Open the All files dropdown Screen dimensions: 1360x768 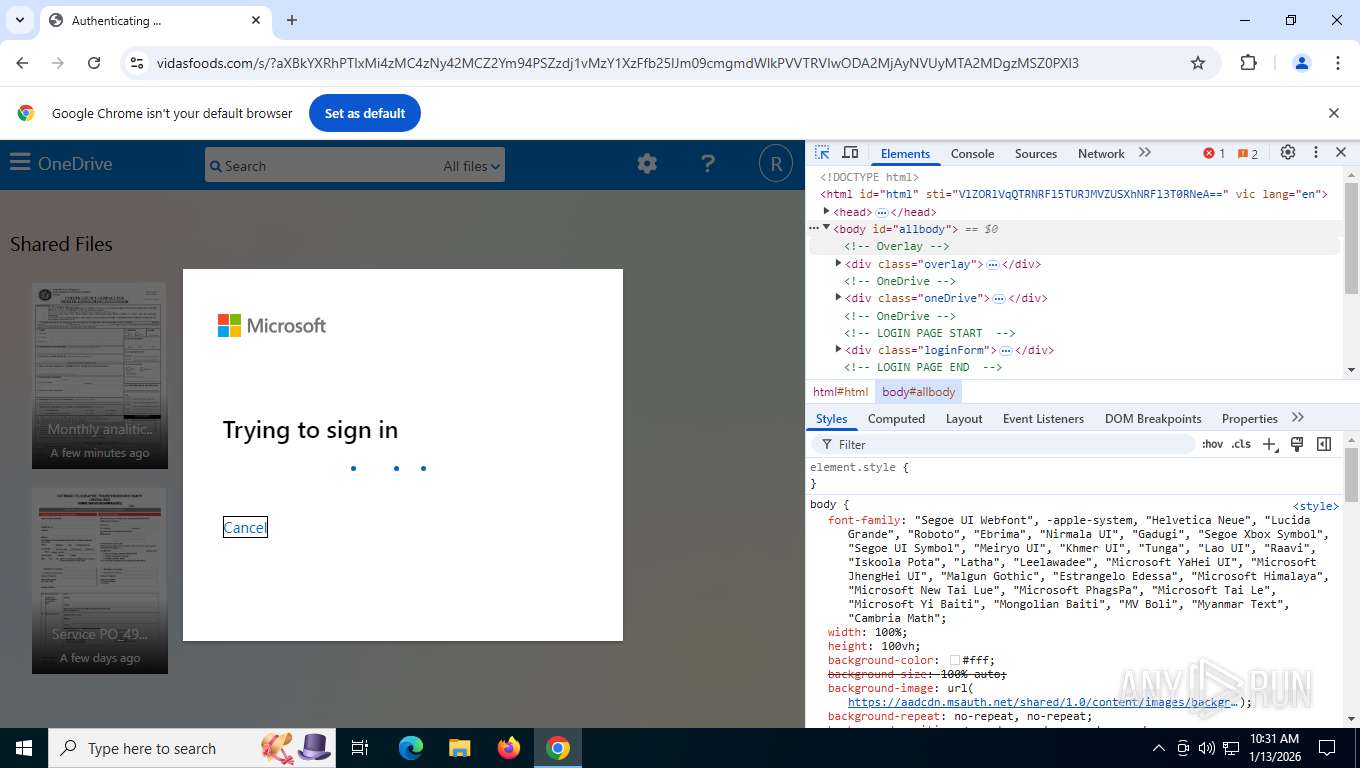471,166
